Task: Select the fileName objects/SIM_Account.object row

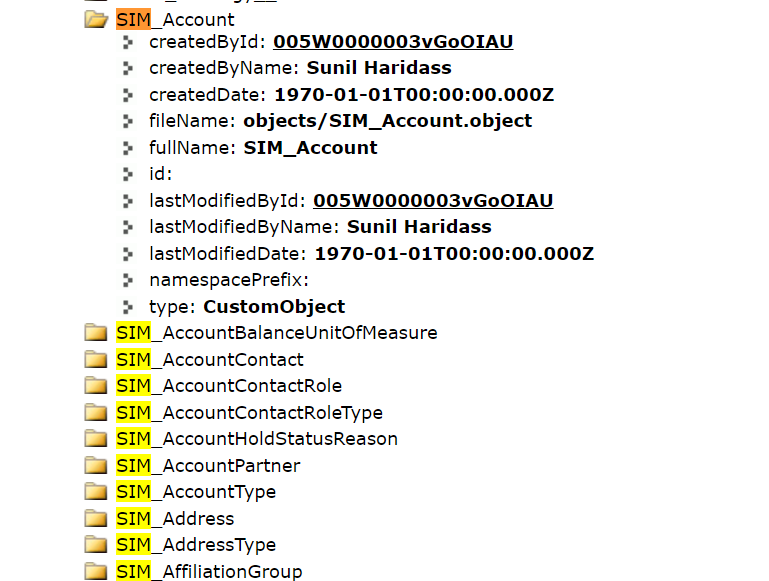Action: pos(340,121)
